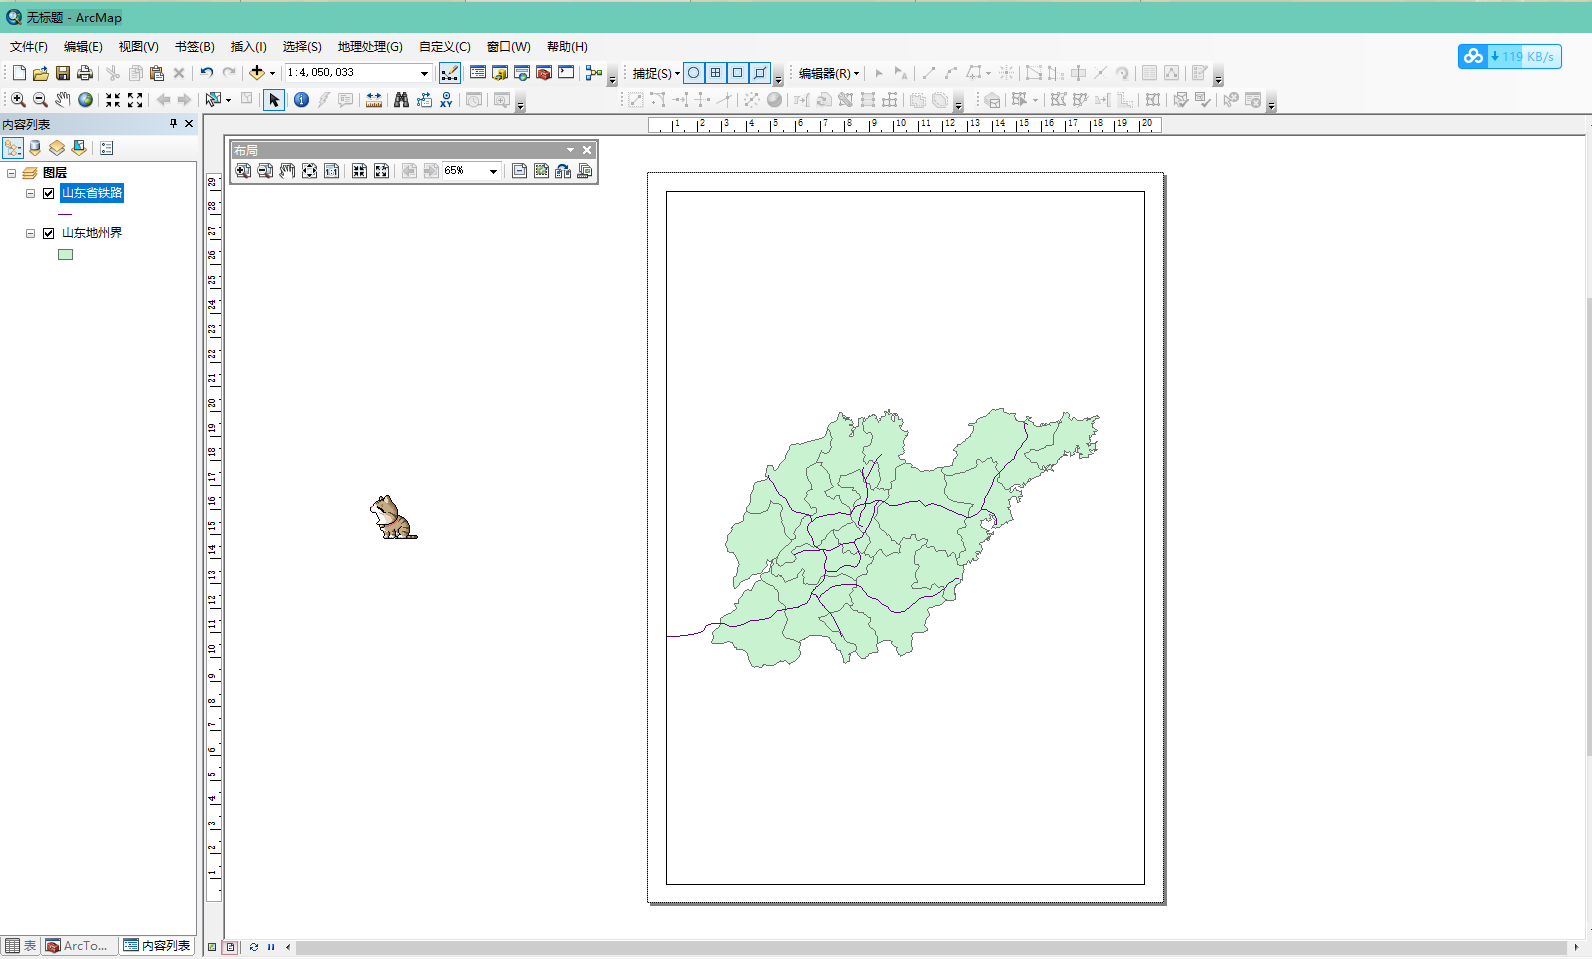Open the Add Data dropdown arrow

(272, 73)
